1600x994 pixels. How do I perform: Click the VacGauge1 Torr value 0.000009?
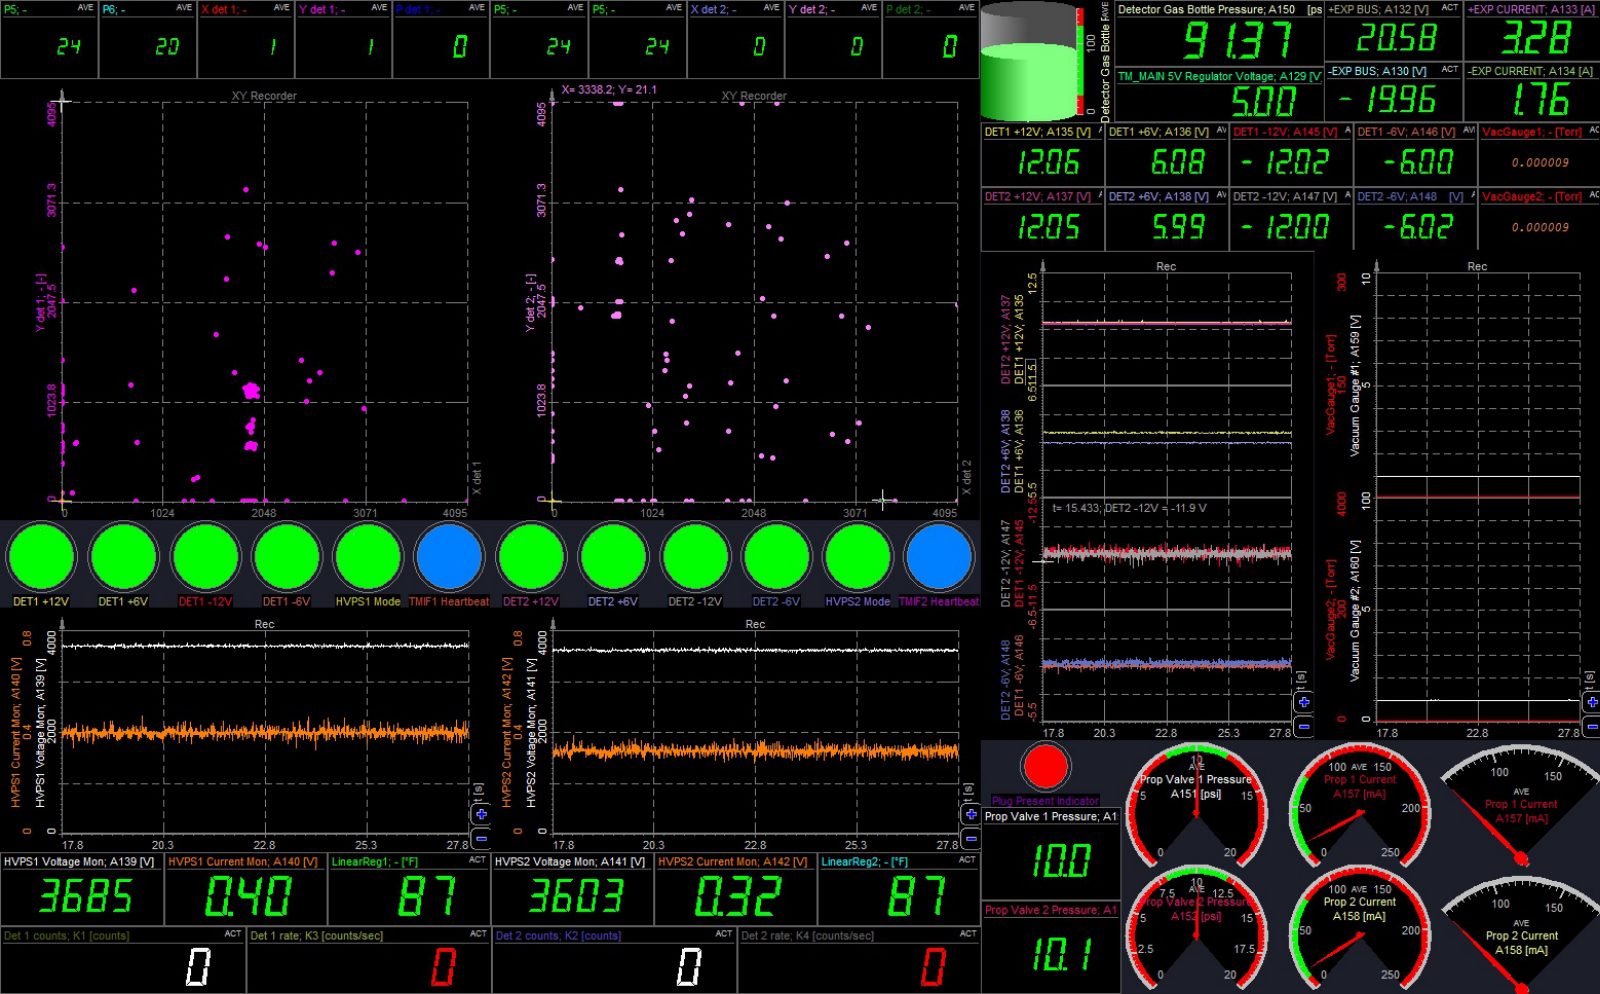coord(1539,162)
